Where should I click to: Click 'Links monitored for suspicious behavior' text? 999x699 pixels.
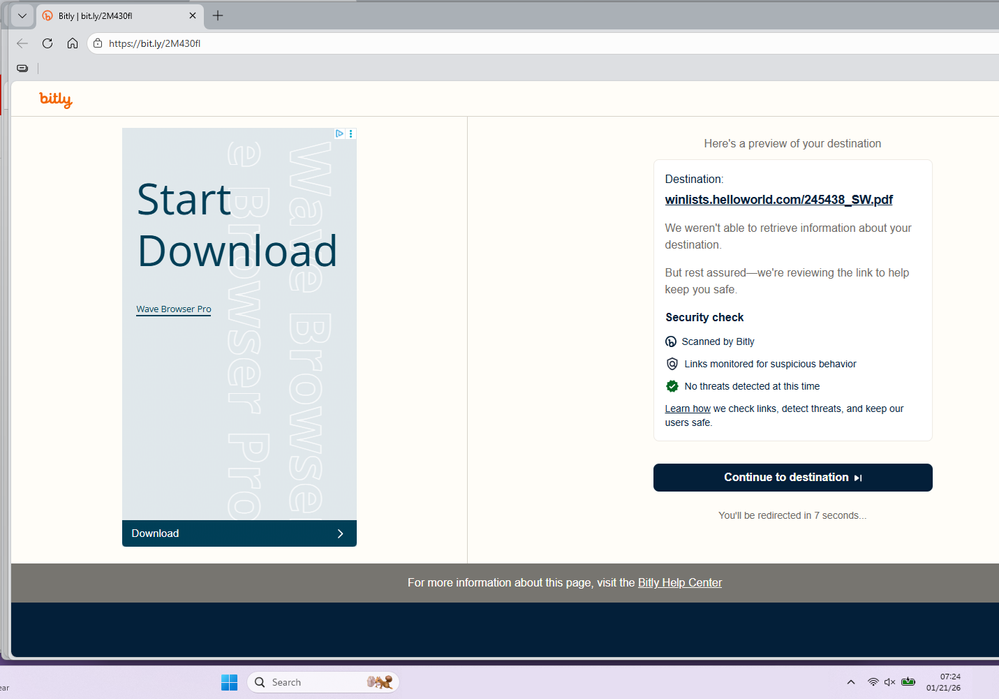770,364
